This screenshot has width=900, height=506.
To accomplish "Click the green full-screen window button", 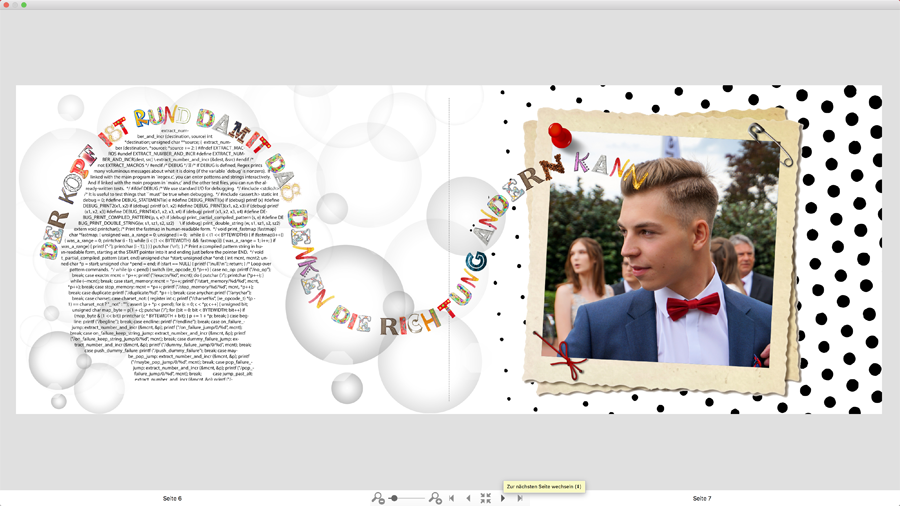I will [23, 5].
